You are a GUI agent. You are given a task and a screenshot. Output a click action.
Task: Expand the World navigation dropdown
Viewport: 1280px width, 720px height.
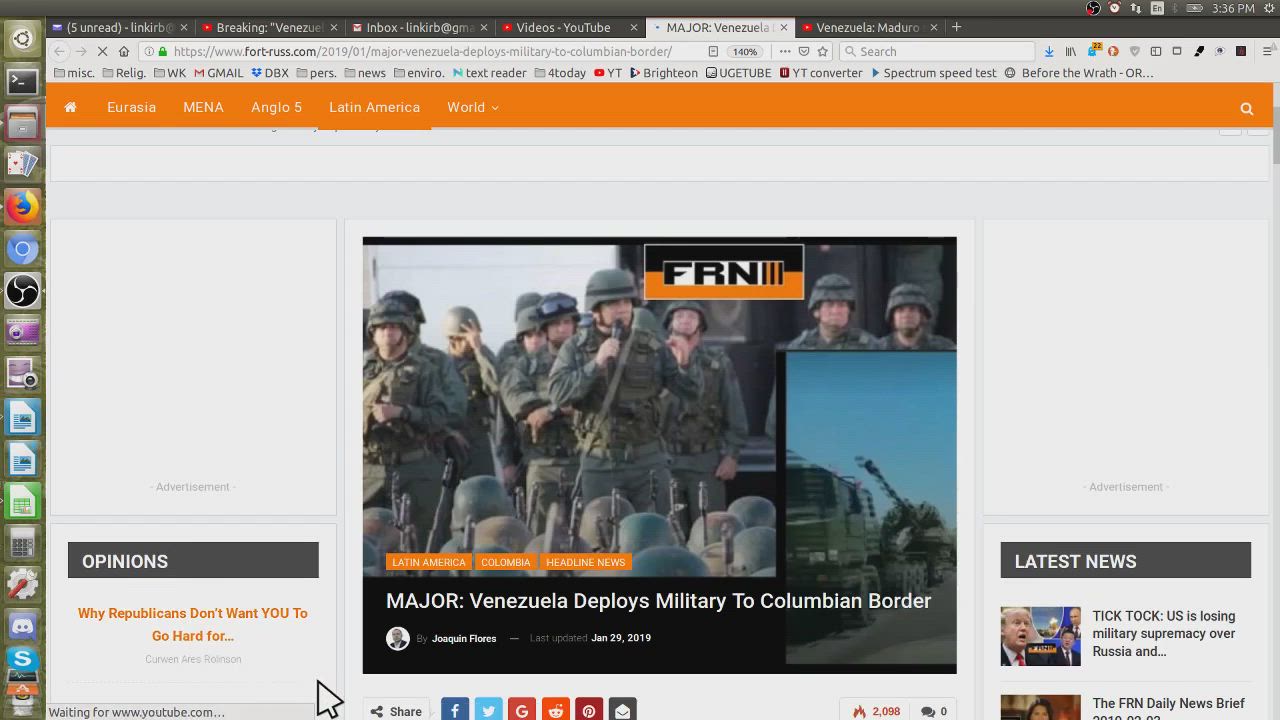pos(472,107)
